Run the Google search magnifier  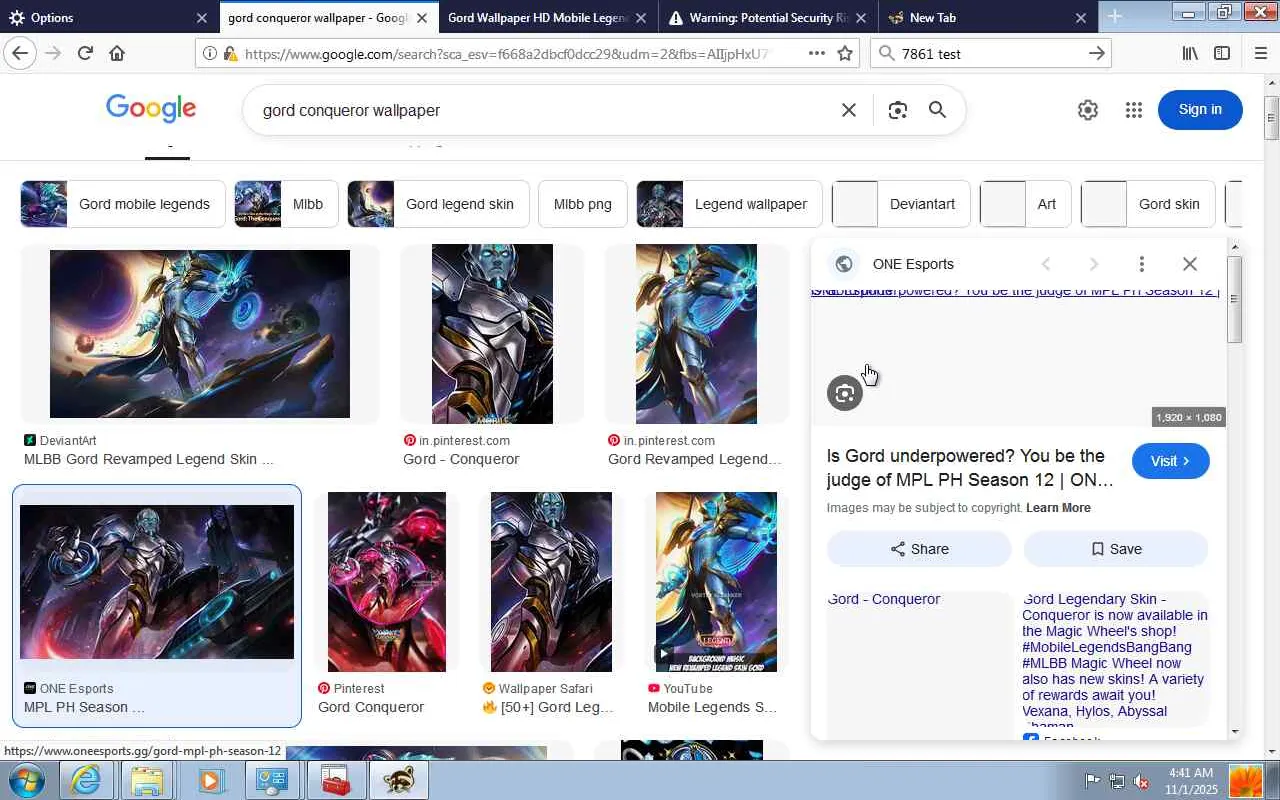click(x=937, y=110)
